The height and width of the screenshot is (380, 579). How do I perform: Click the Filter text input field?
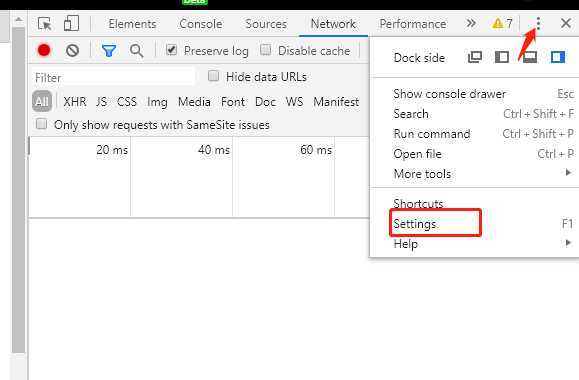point(113,78)
